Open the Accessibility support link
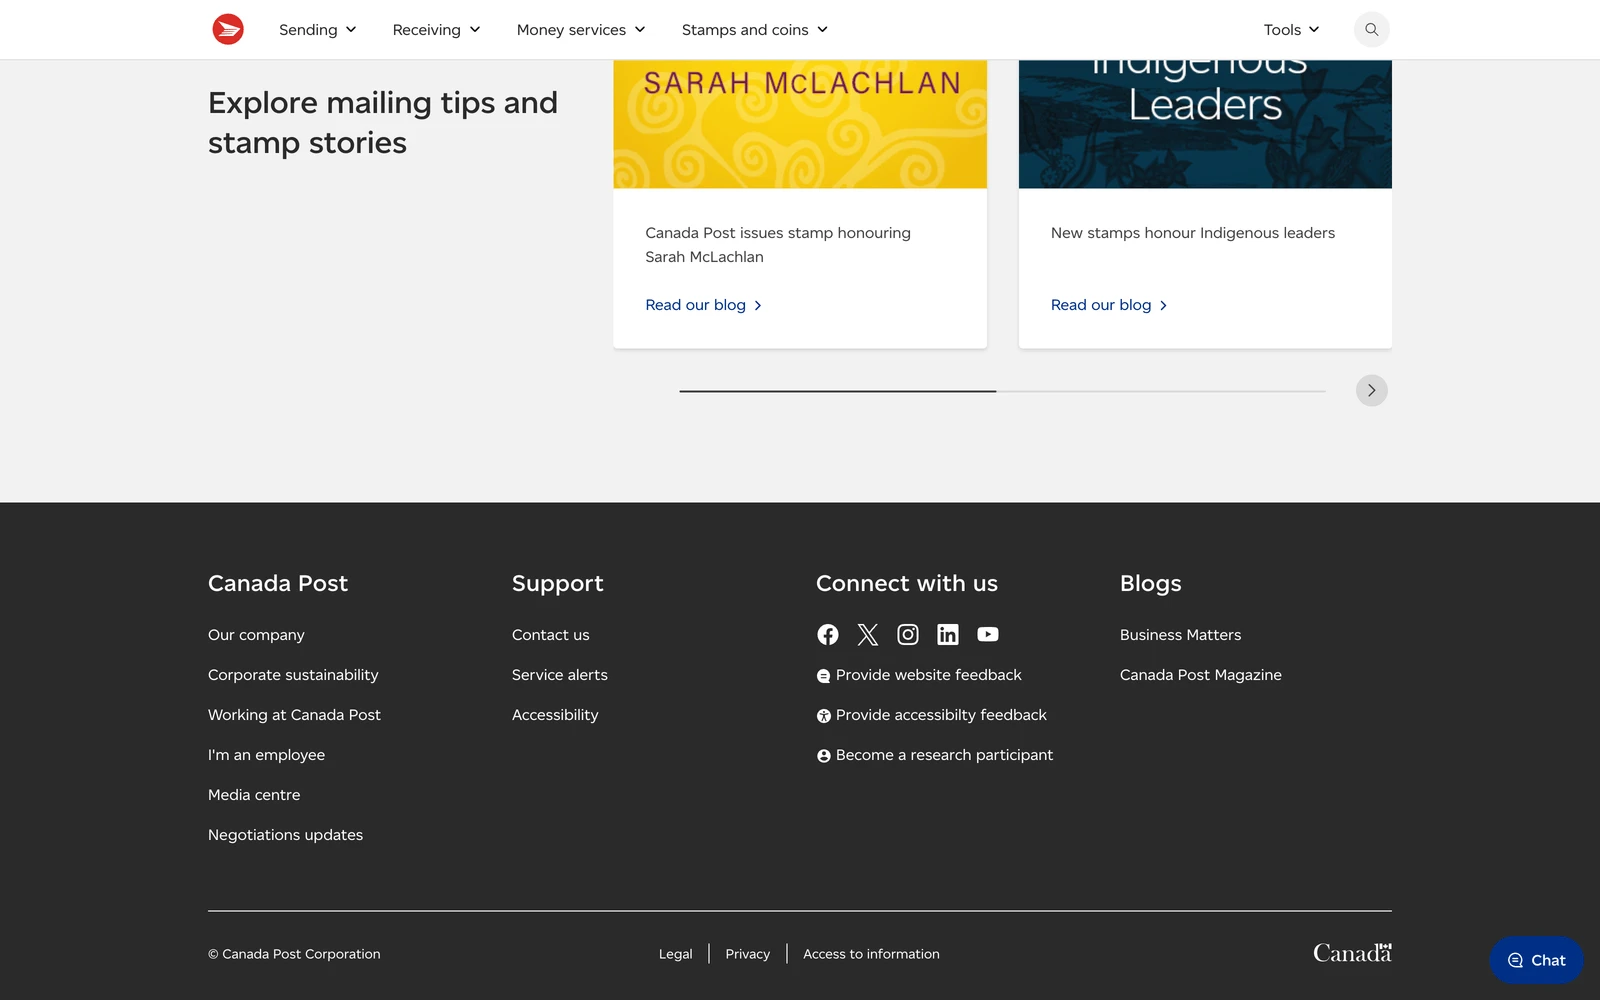 click(555, 715)
